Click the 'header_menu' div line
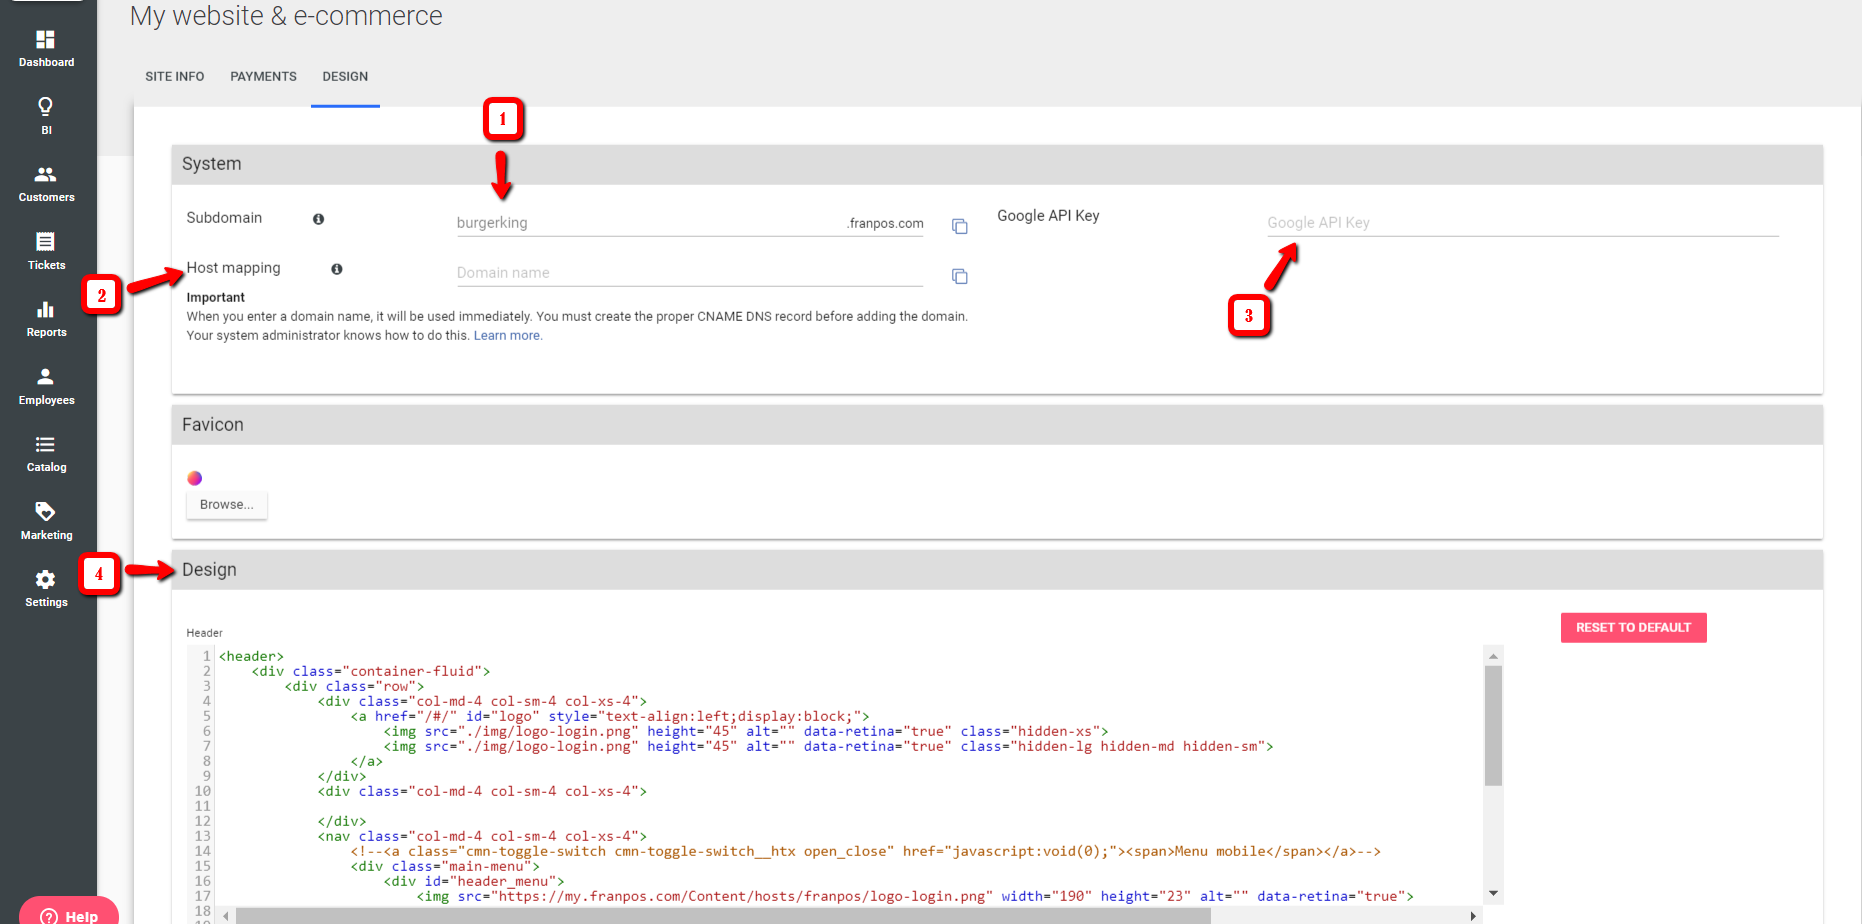This screenshot has width=1862, height=924. point(474,882)
